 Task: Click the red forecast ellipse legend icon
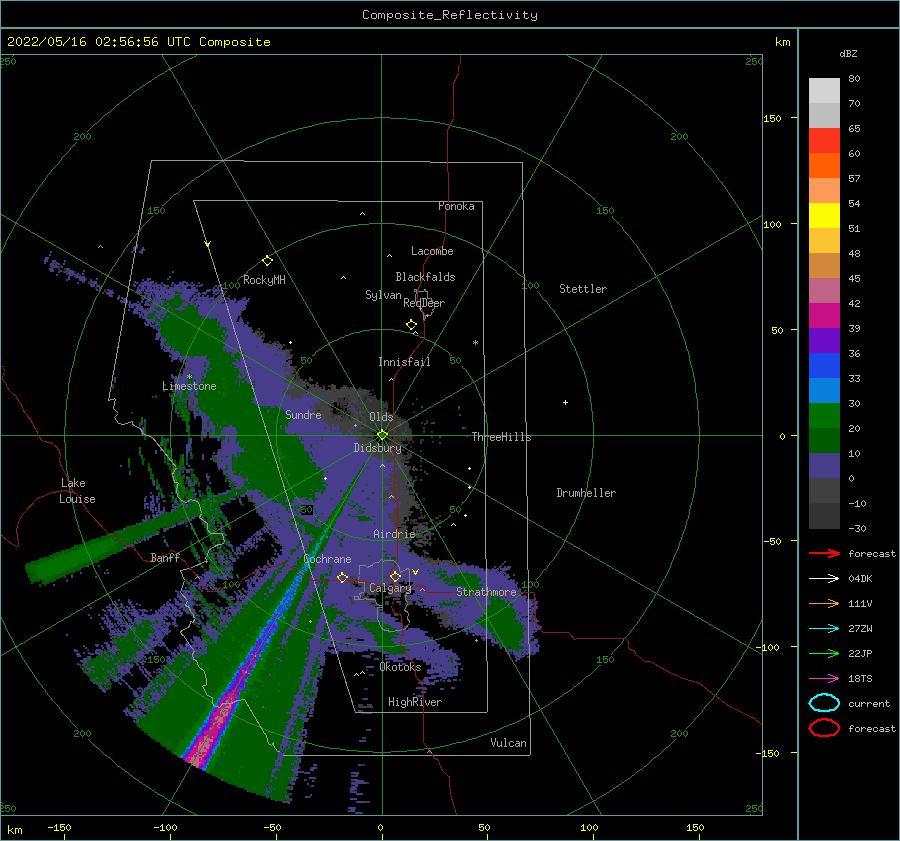[824, 728]
